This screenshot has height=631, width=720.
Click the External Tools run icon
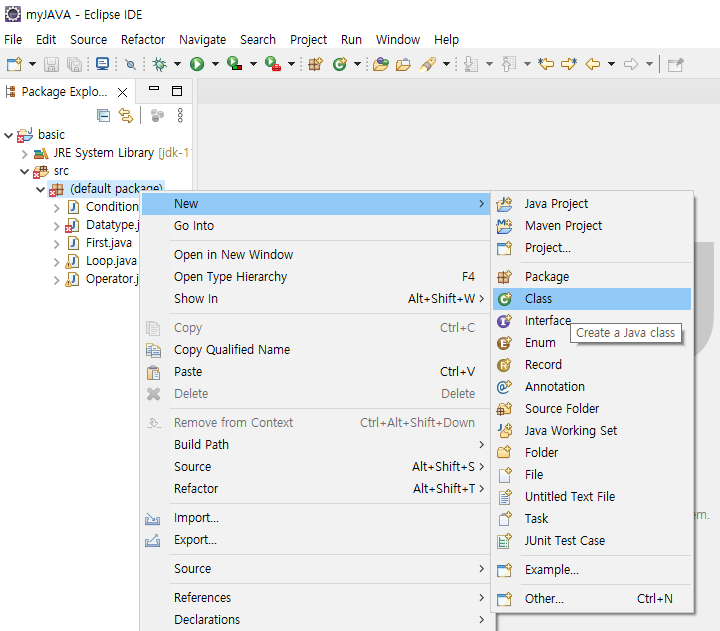[x=273, y=64]
